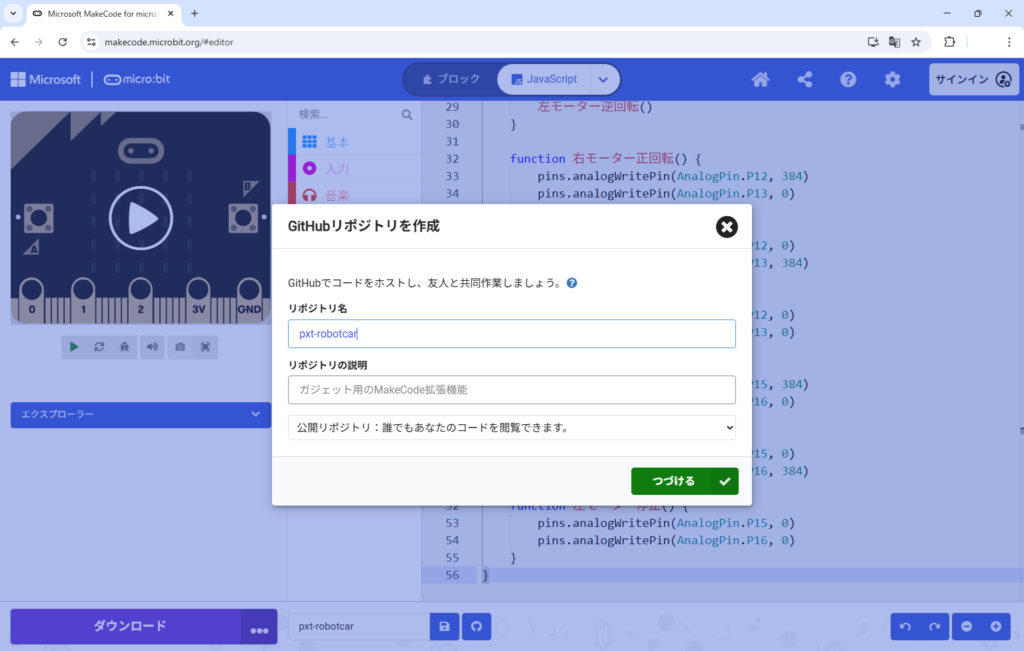1024x651 pixels.
Task: Zoom in the code editor
Action: point(996,626)
